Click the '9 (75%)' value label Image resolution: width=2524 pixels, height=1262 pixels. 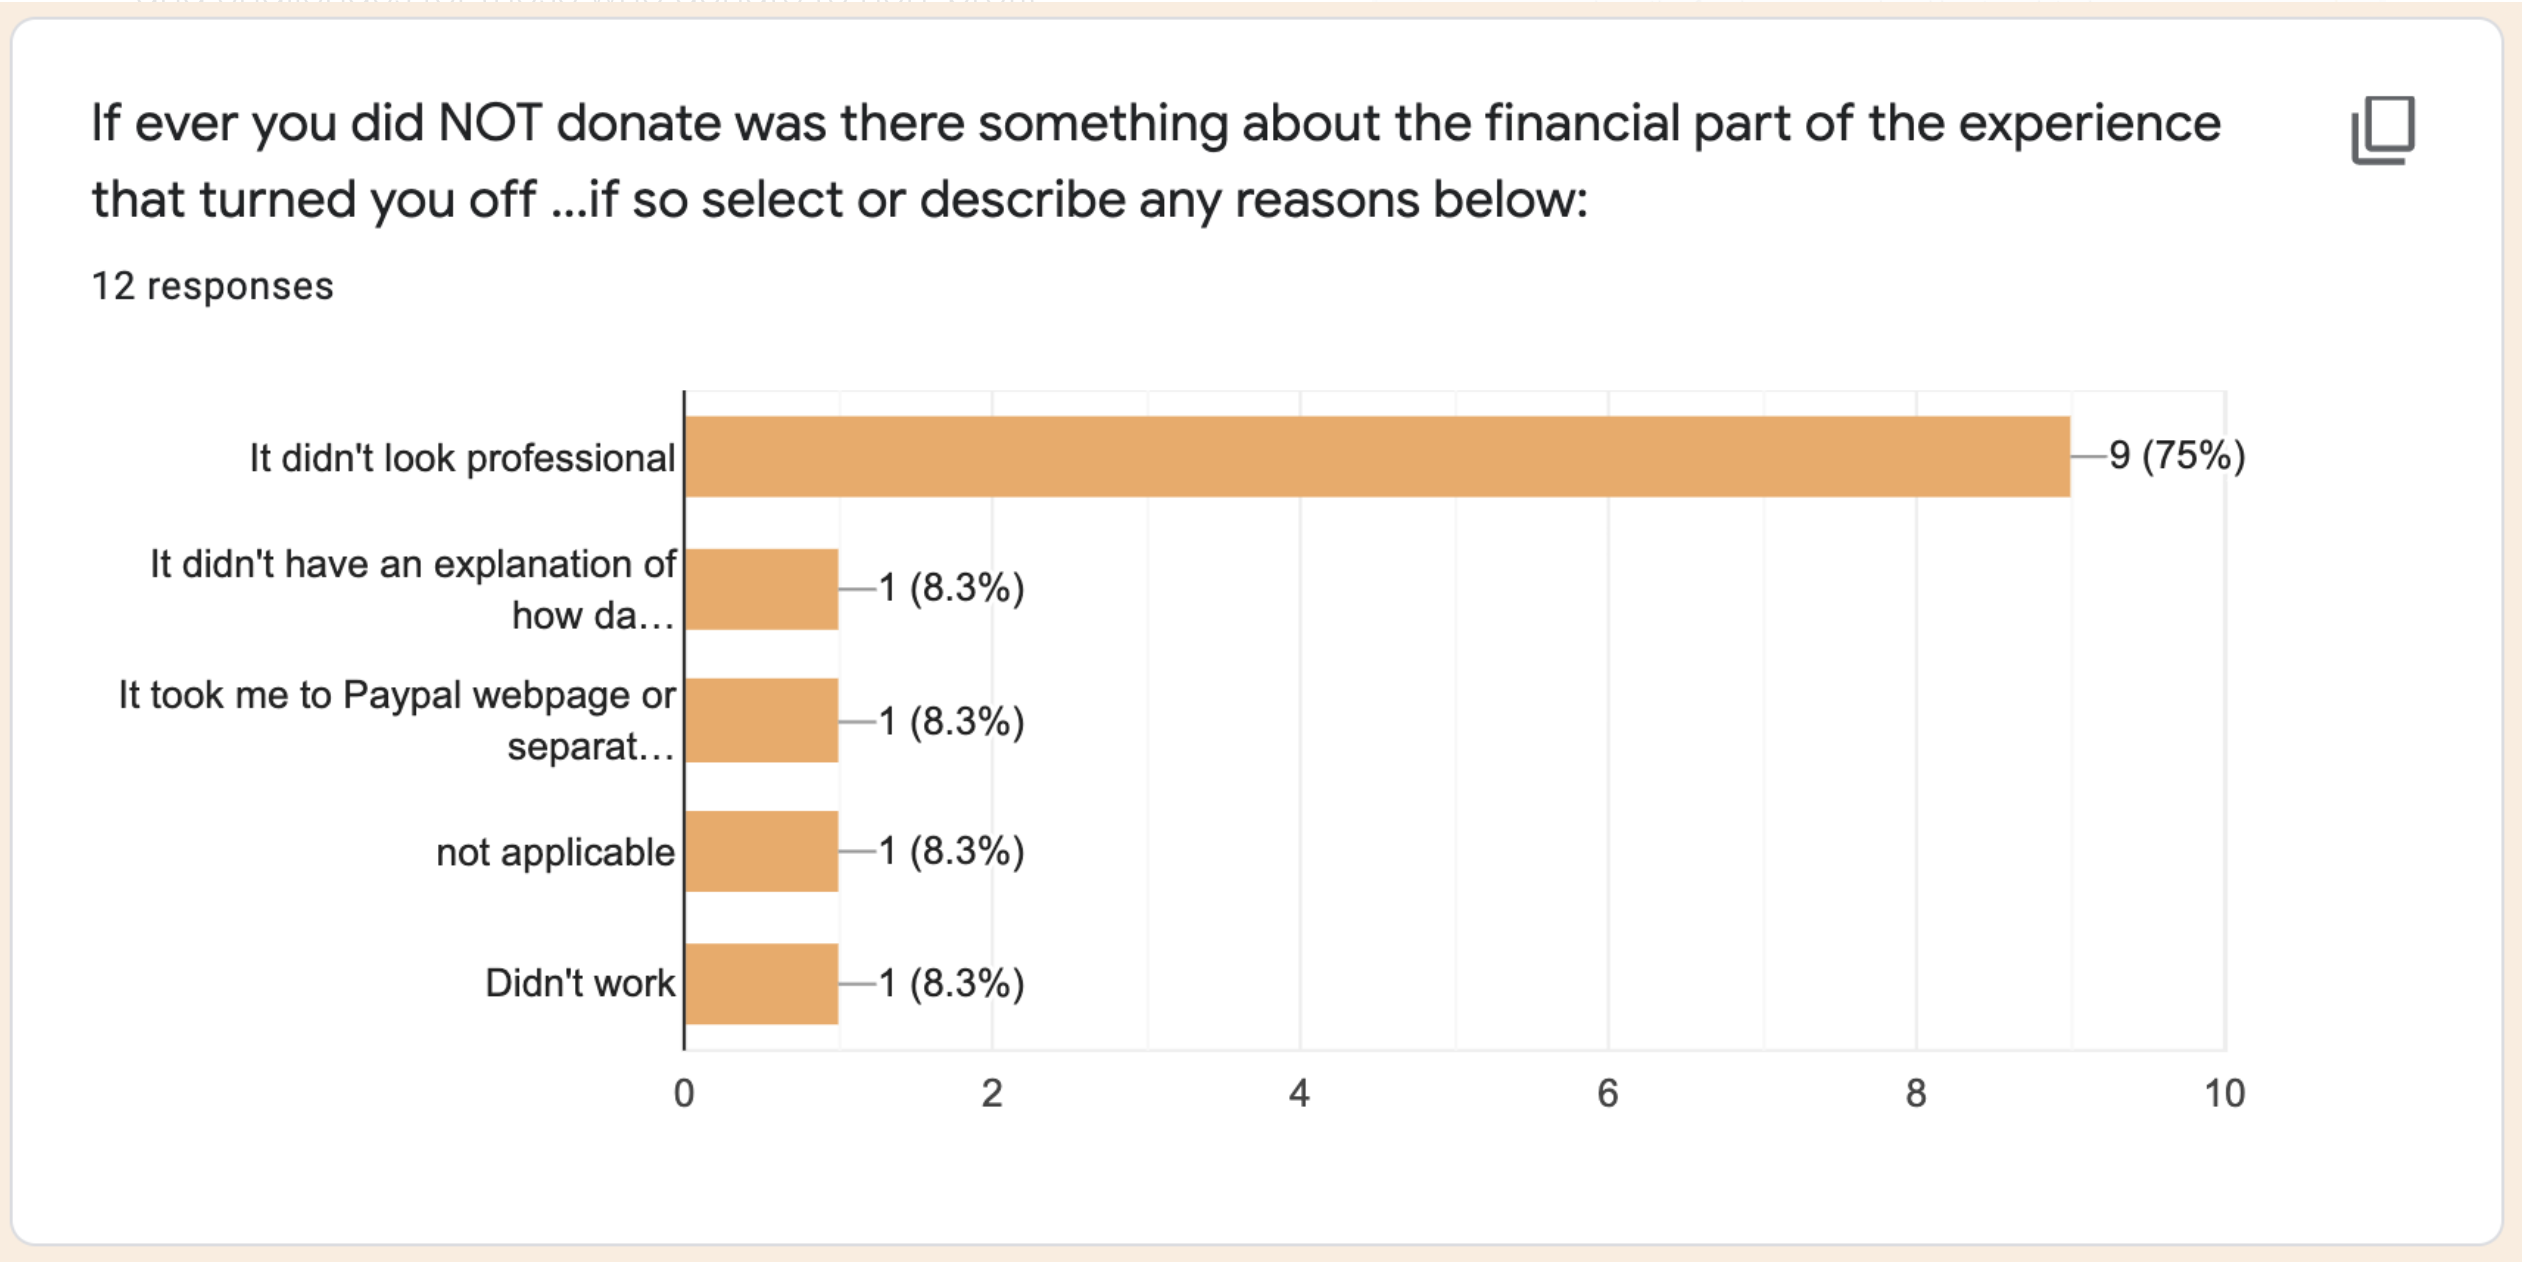click(2176, 456)
